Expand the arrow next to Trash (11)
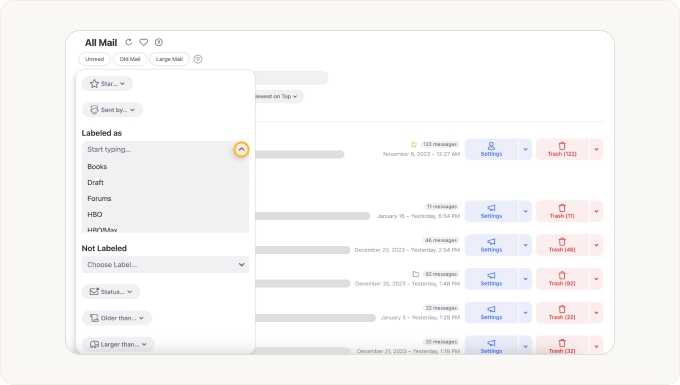 (596, 211)
